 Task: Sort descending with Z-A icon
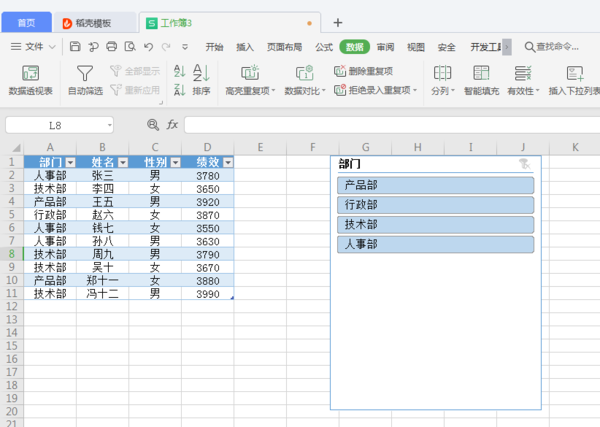click(x=179, y=90)
